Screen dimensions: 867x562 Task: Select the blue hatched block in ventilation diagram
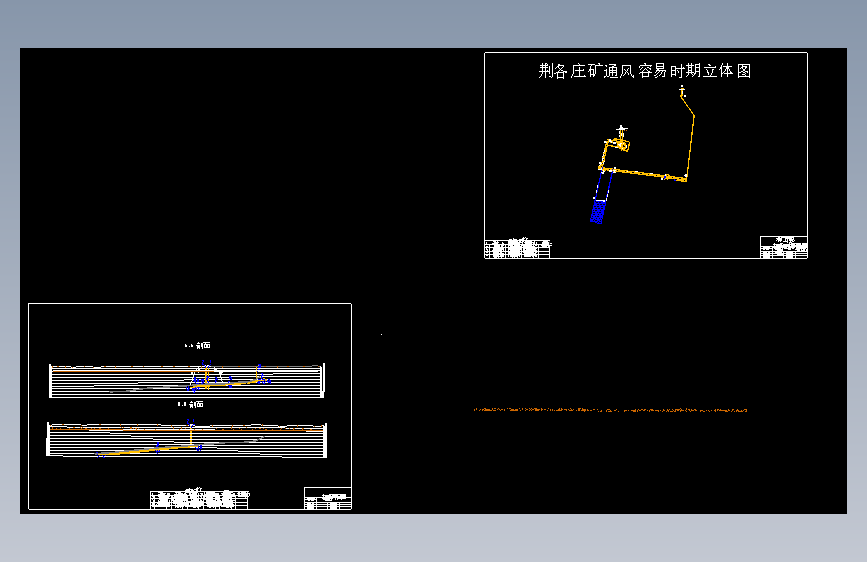598,211
